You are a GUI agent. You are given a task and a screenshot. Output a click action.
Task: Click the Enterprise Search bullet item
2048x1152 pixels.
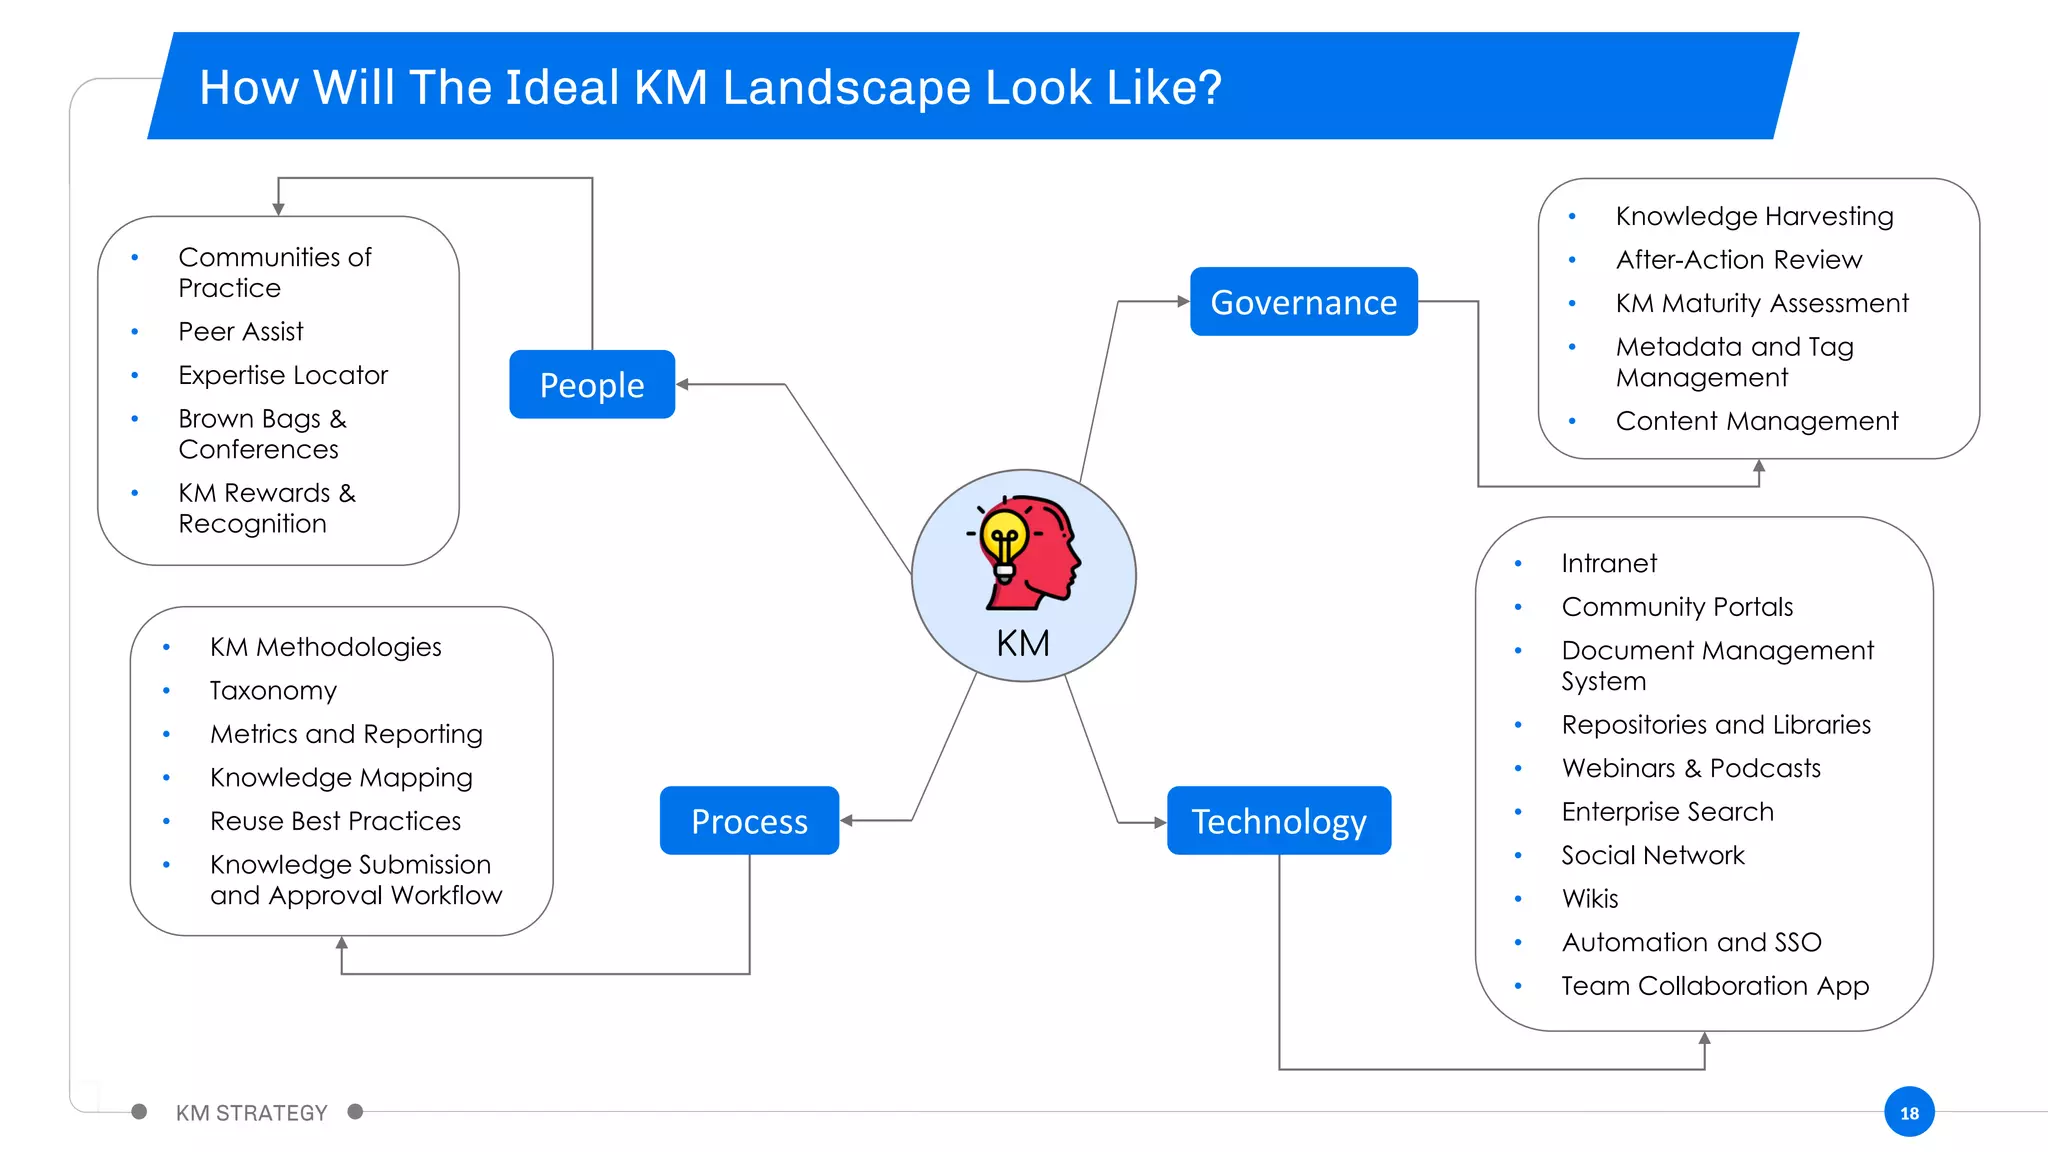tap(1667, 812)
